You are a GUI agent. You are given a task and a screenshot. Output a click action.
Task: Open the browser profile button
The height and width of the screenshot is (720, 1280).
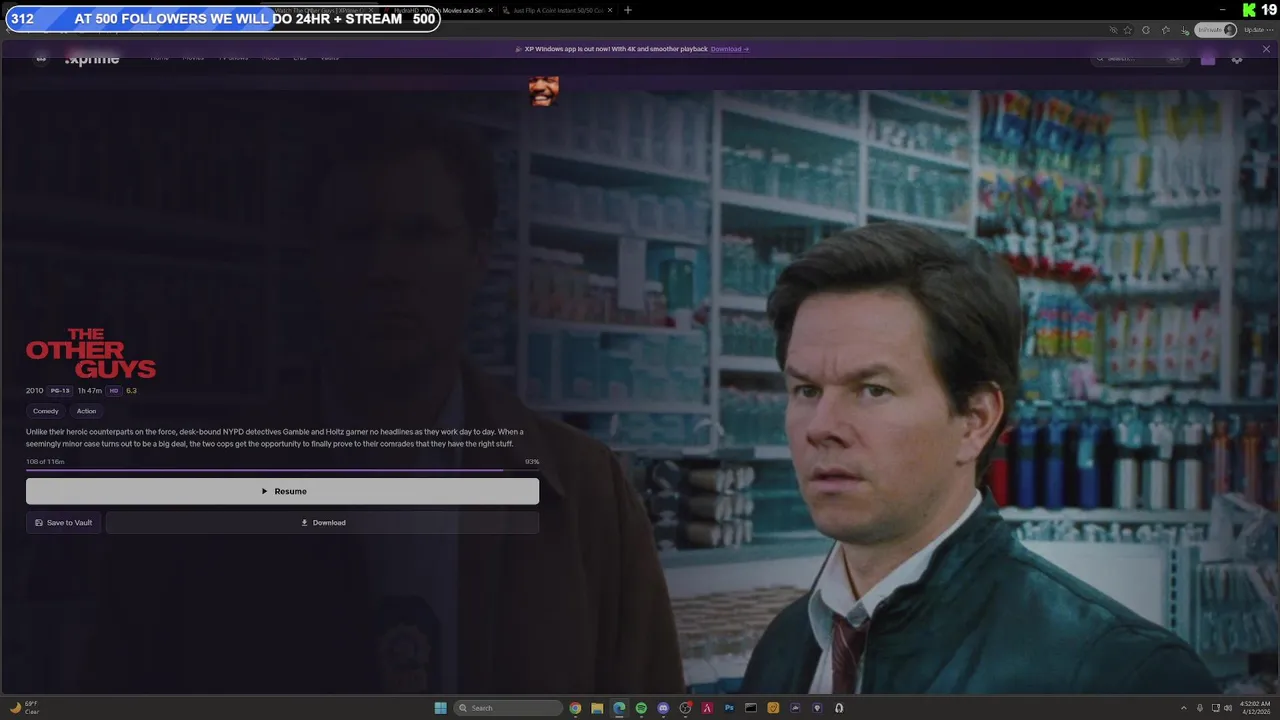point(1217,30)
